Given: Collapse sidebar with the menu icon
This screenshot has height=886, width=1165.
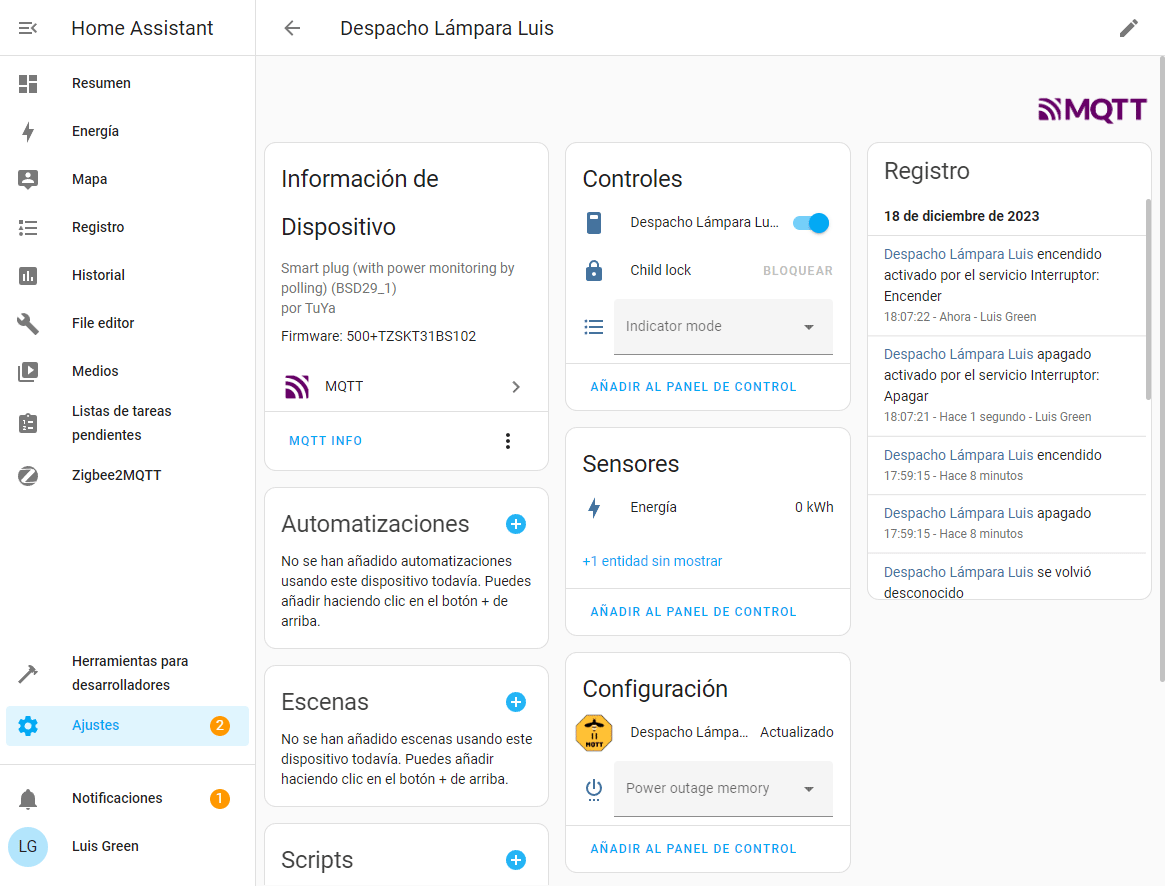Looking at the screenshot, I should [x=28, y=28].
